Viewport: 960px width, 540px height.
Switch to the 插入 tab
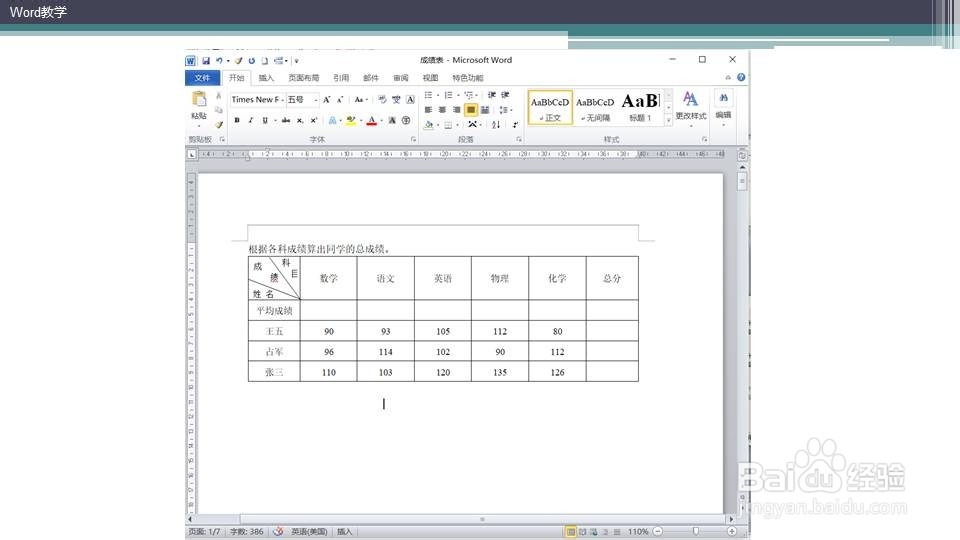pyautogui.click(x=266, y=78)
